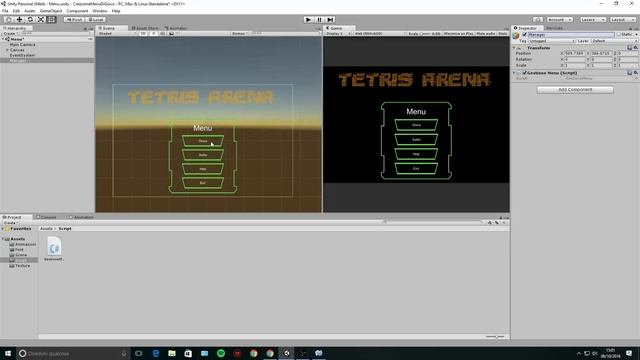
Task: Toggle 2D mode in Scene view
Action: coord(143,33)
